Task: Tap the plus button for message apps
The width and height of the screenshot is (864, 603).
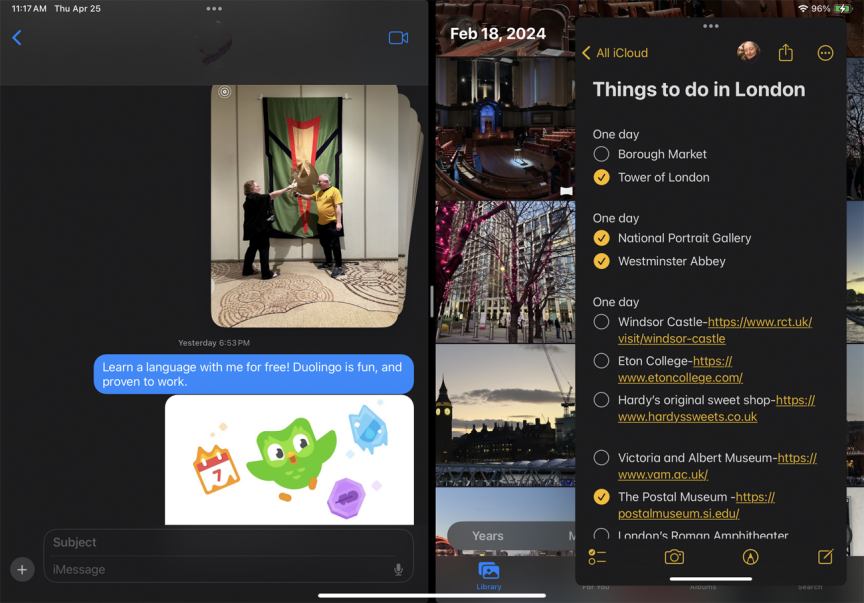Action: [22, 569]
